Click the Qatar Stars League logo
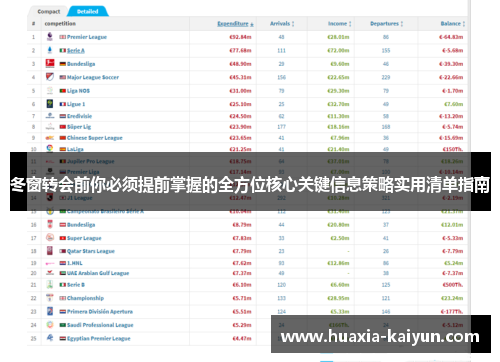Viewport: 500px width, 362px height. coord(50,251)
